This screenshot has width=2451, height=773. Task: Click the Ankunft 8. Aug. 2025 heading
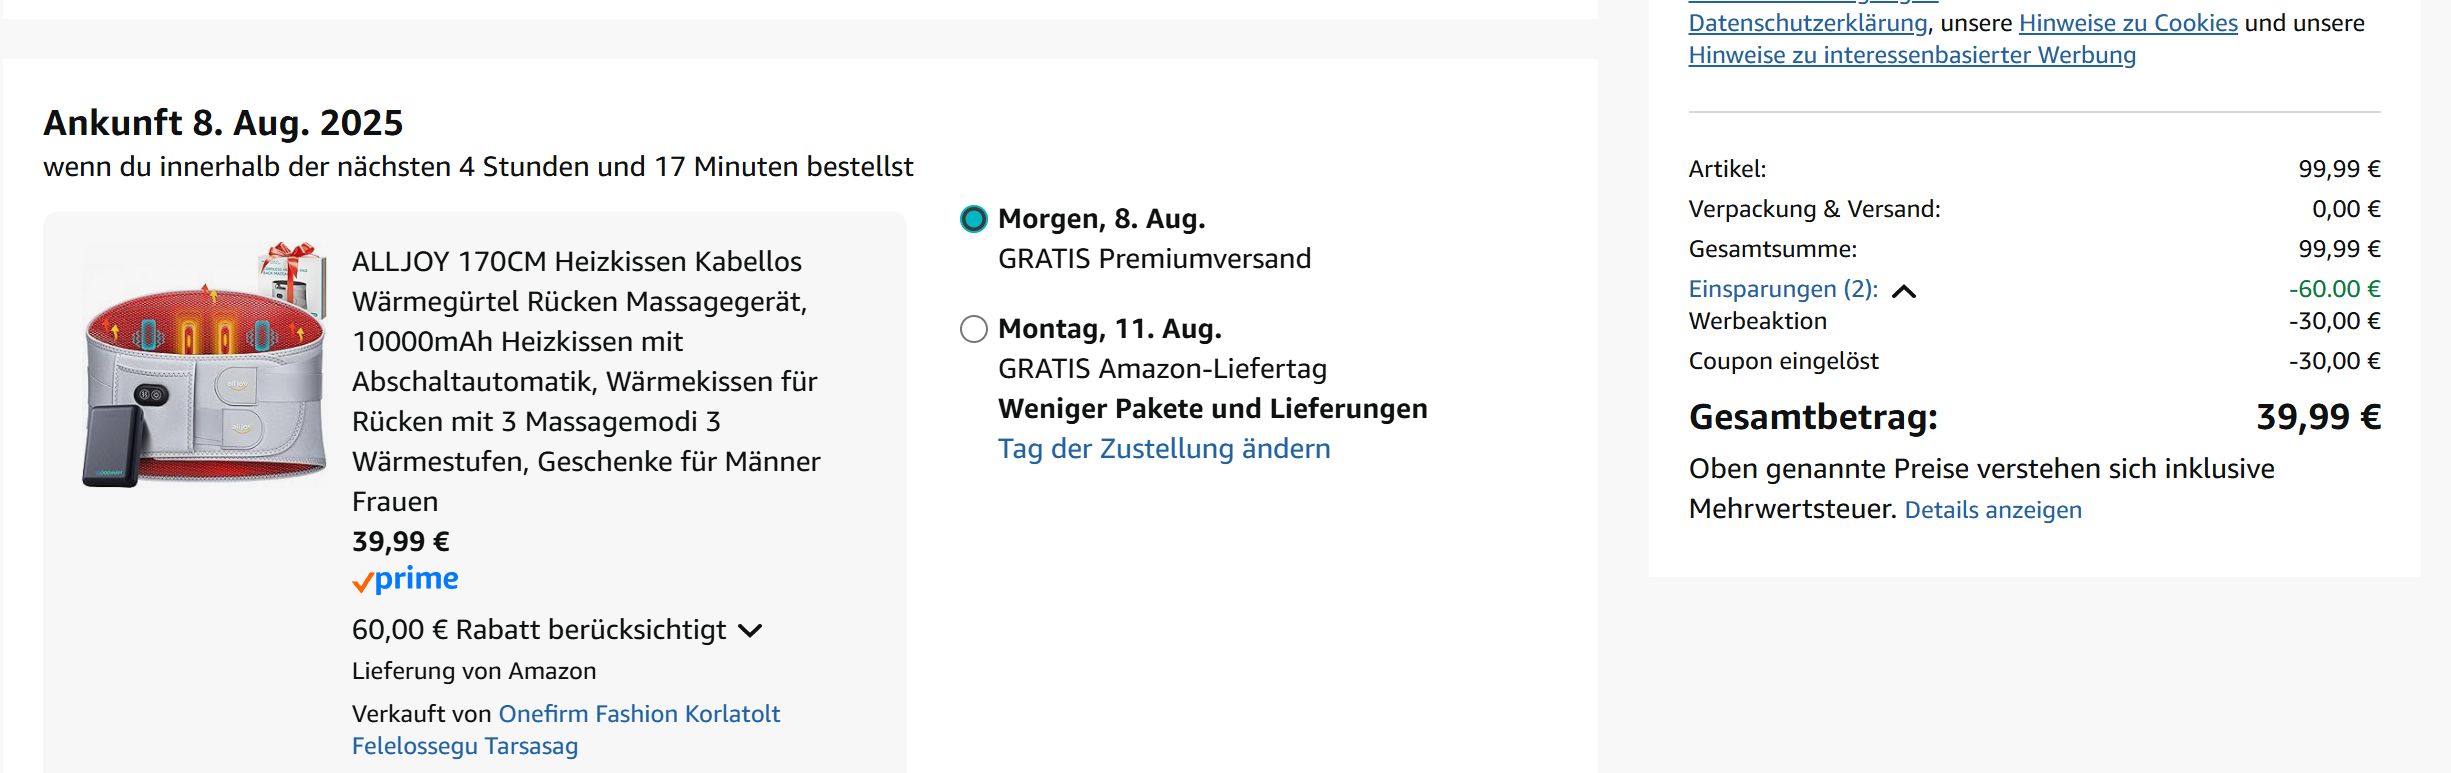[x=223, y=123]
